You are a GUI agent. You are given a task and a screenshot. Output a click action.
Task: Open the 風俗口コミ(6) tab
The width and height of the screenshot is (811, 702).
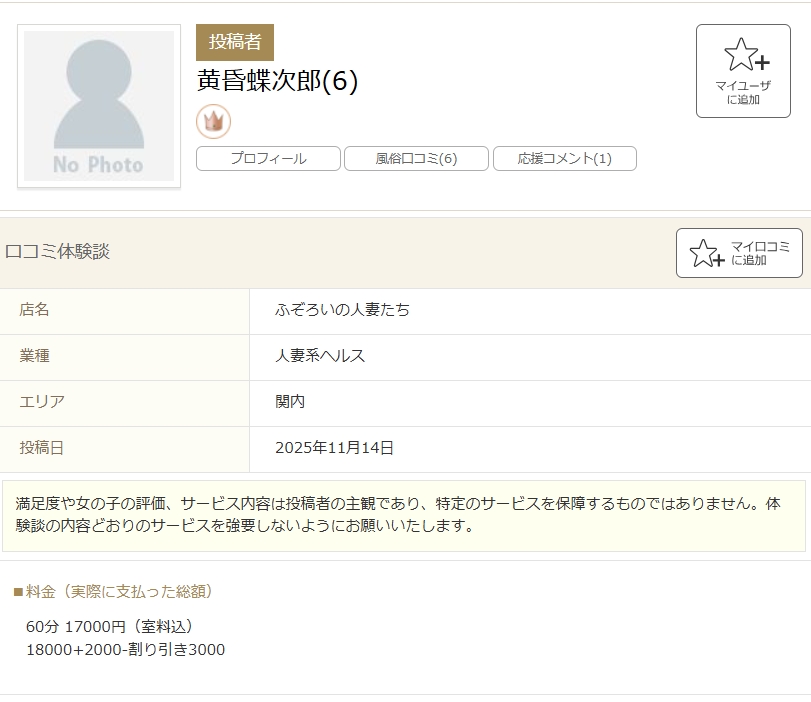click(416, 159)
